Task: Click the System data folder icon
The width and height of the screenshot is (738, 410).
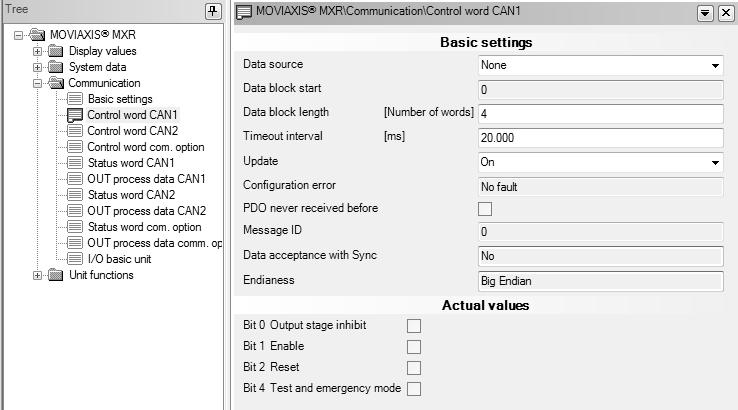Action: (x=56, y=67)
